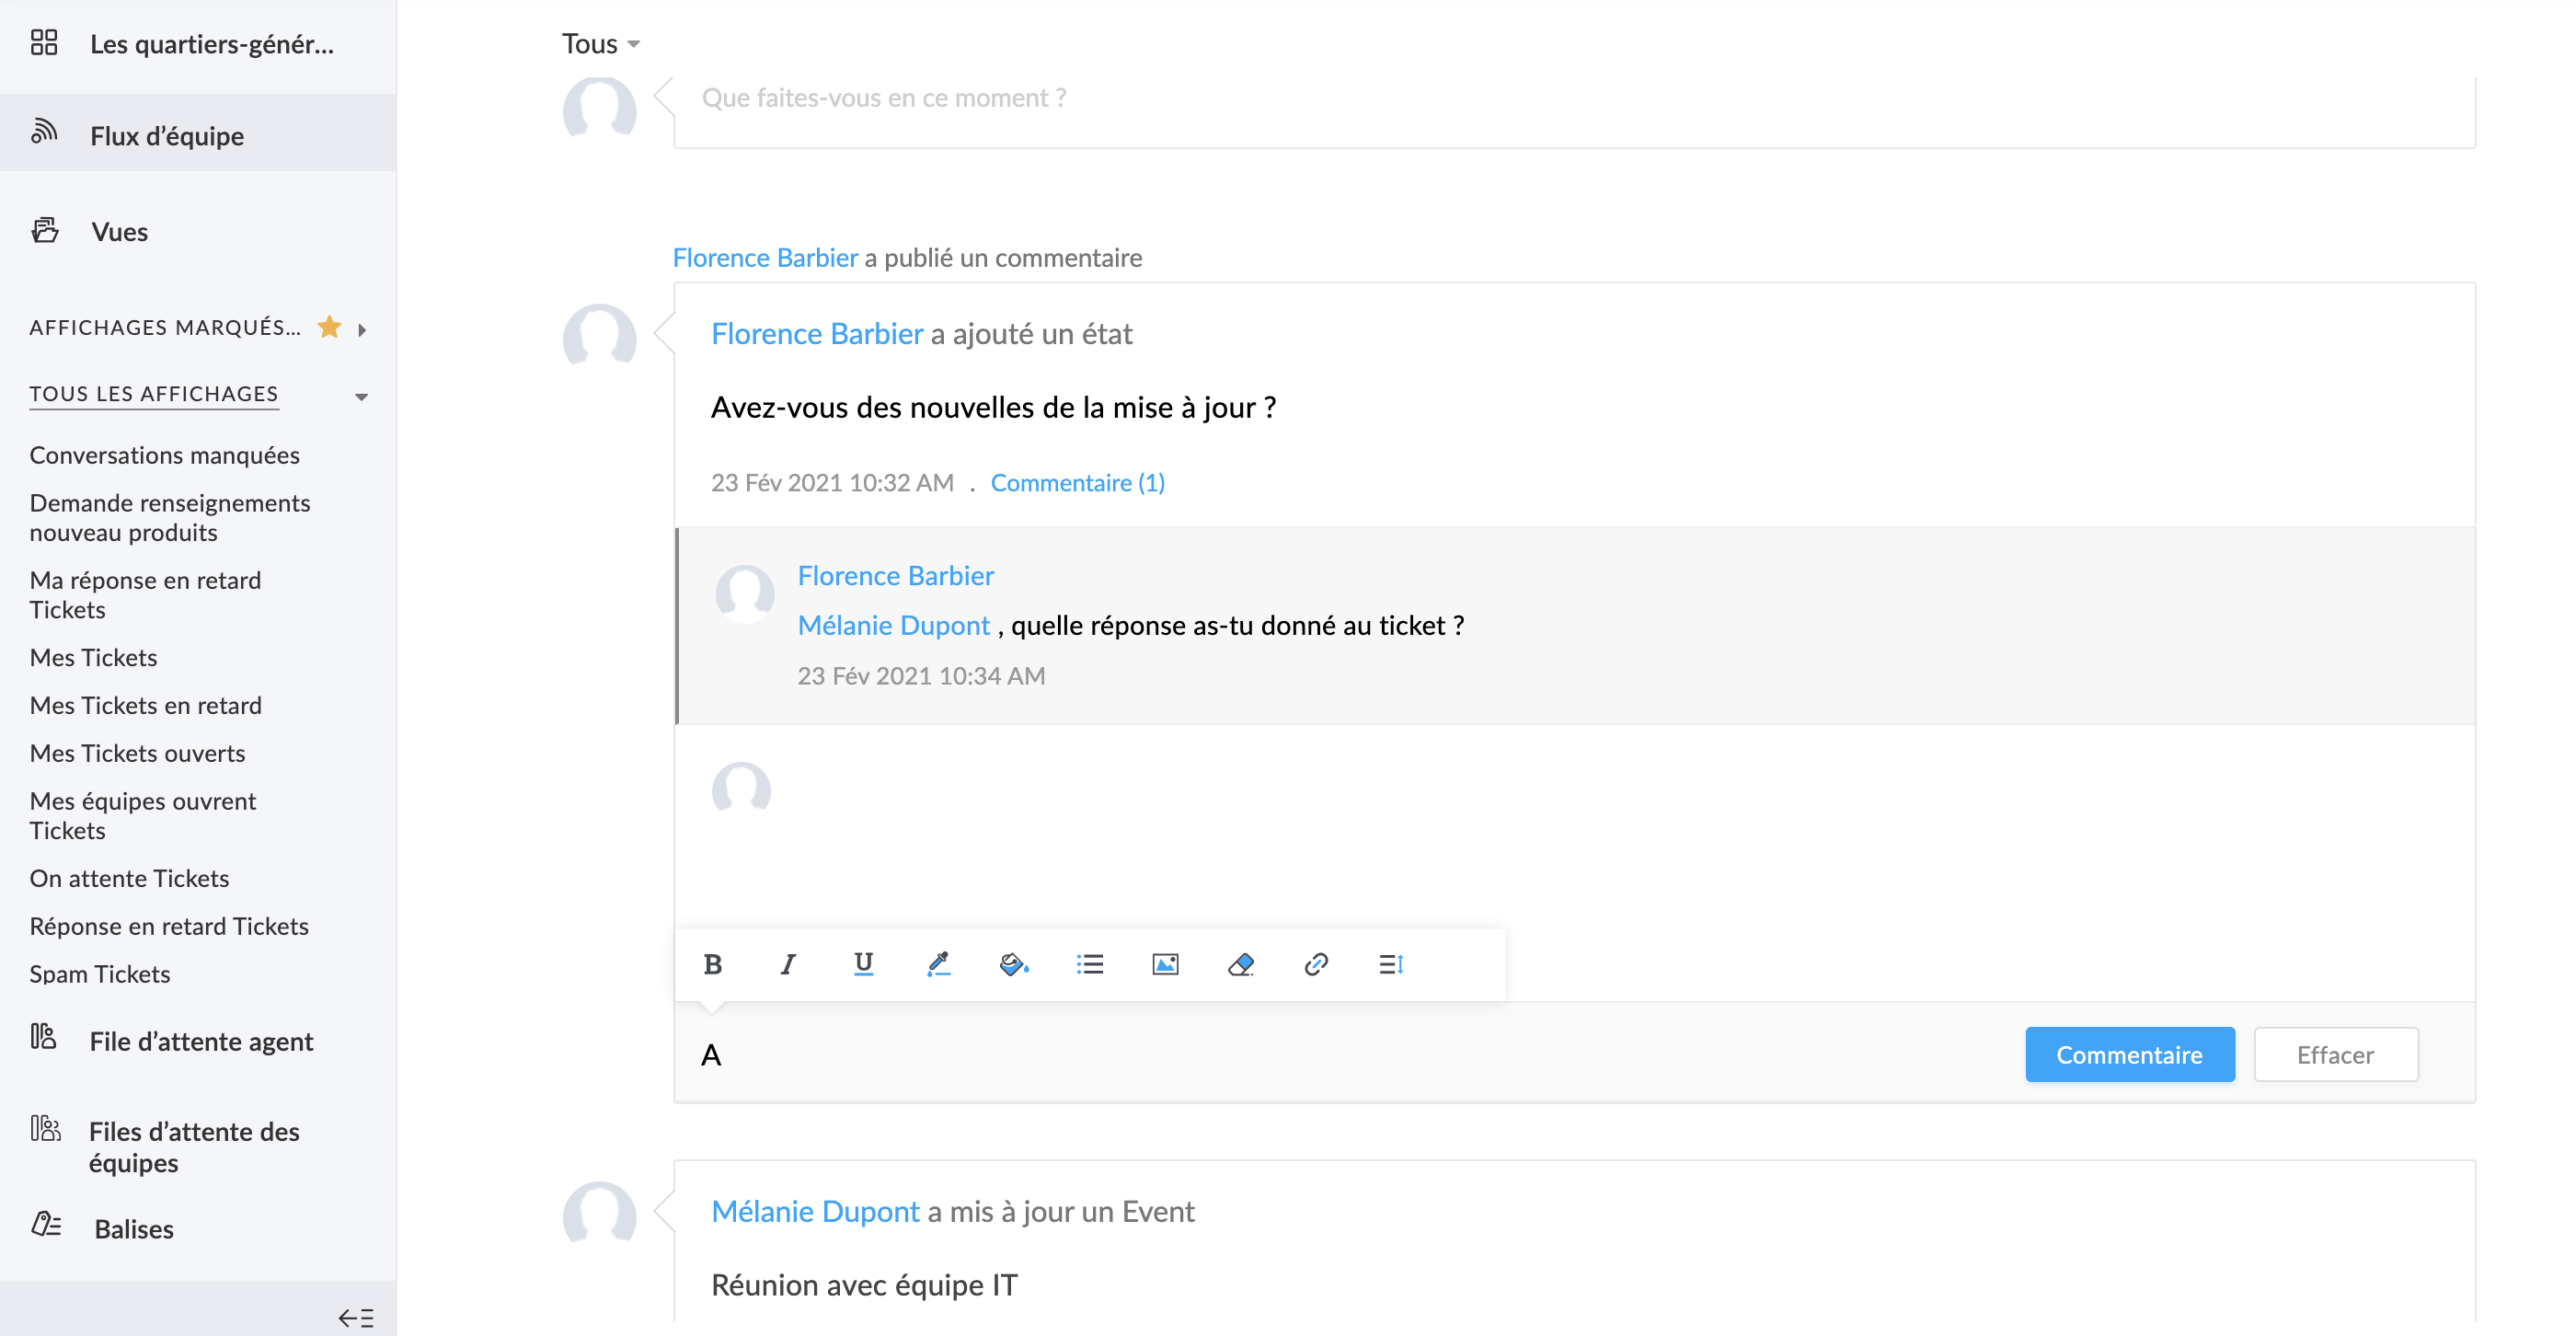Open the text direction alignment icon

pyautogui.click(x=1391, y=964)
